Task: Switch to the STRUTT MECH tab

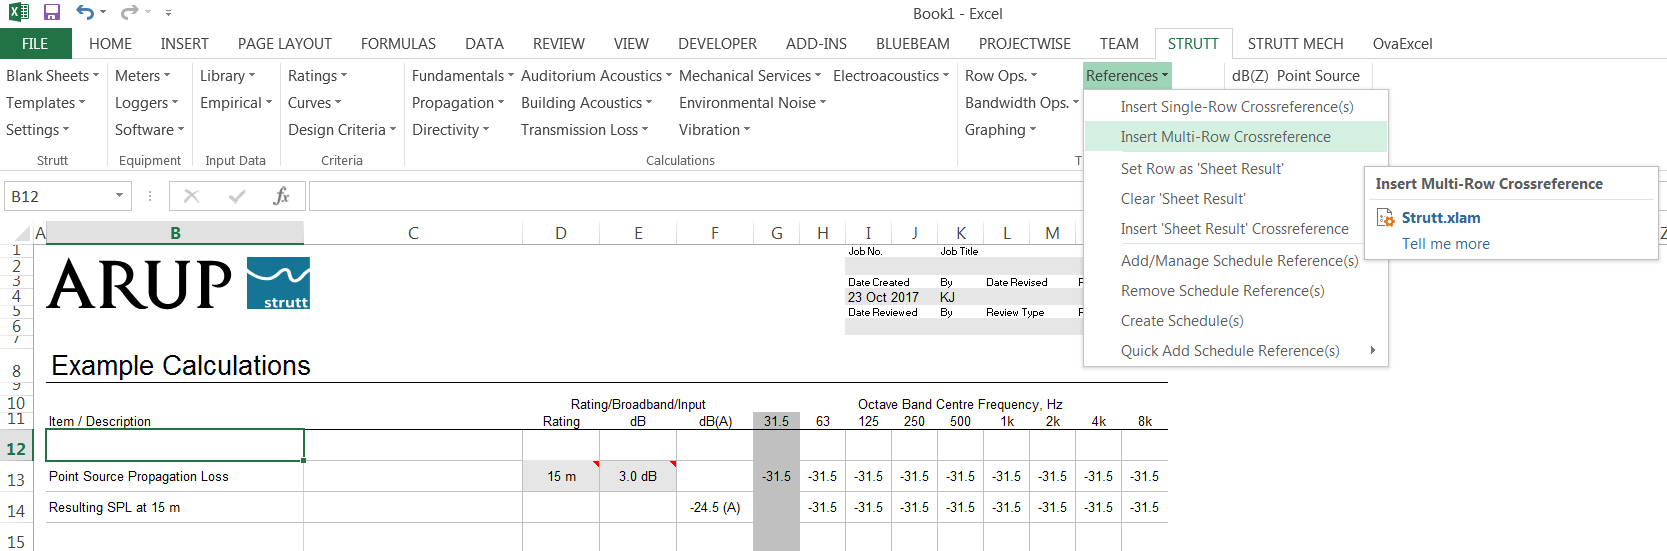Action: 1295,44
